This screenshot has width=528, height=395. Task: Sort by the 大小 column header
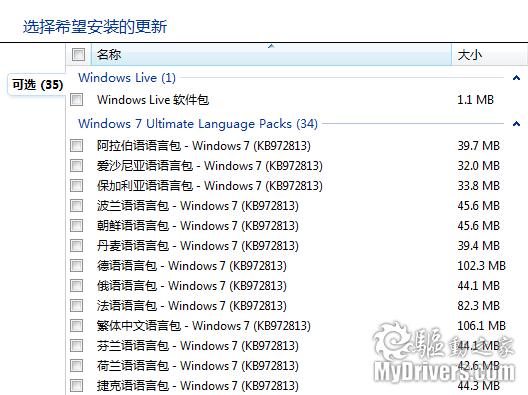tap(489, 54)
